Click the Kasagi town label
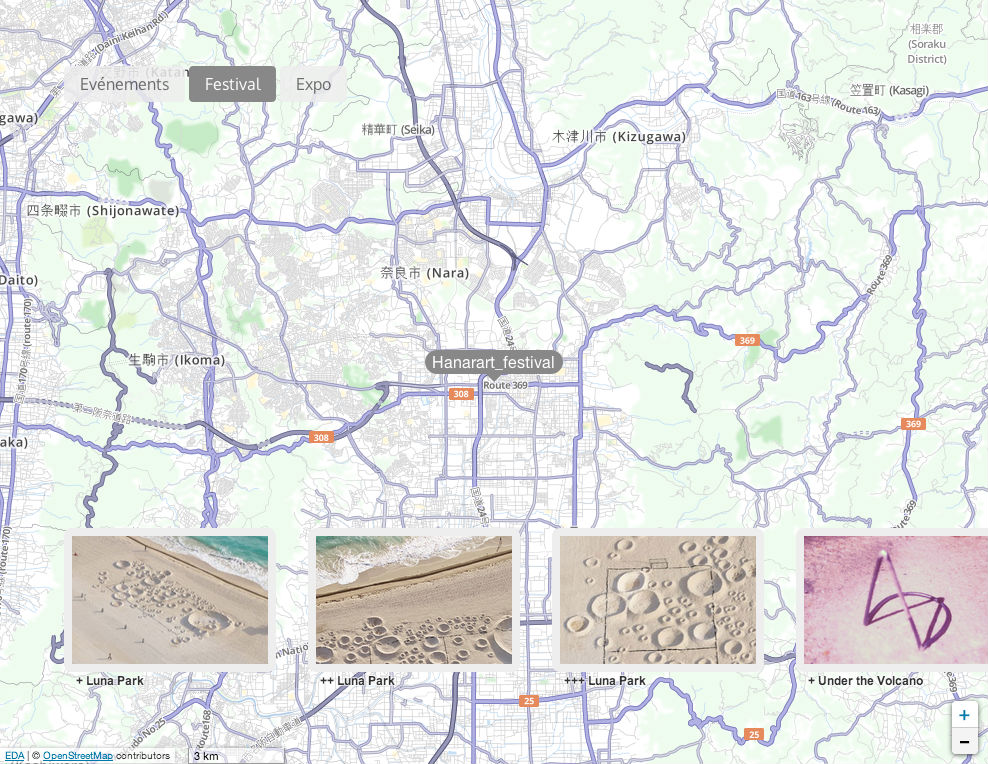Screen dimensions: 988x764 click(889, 91)
